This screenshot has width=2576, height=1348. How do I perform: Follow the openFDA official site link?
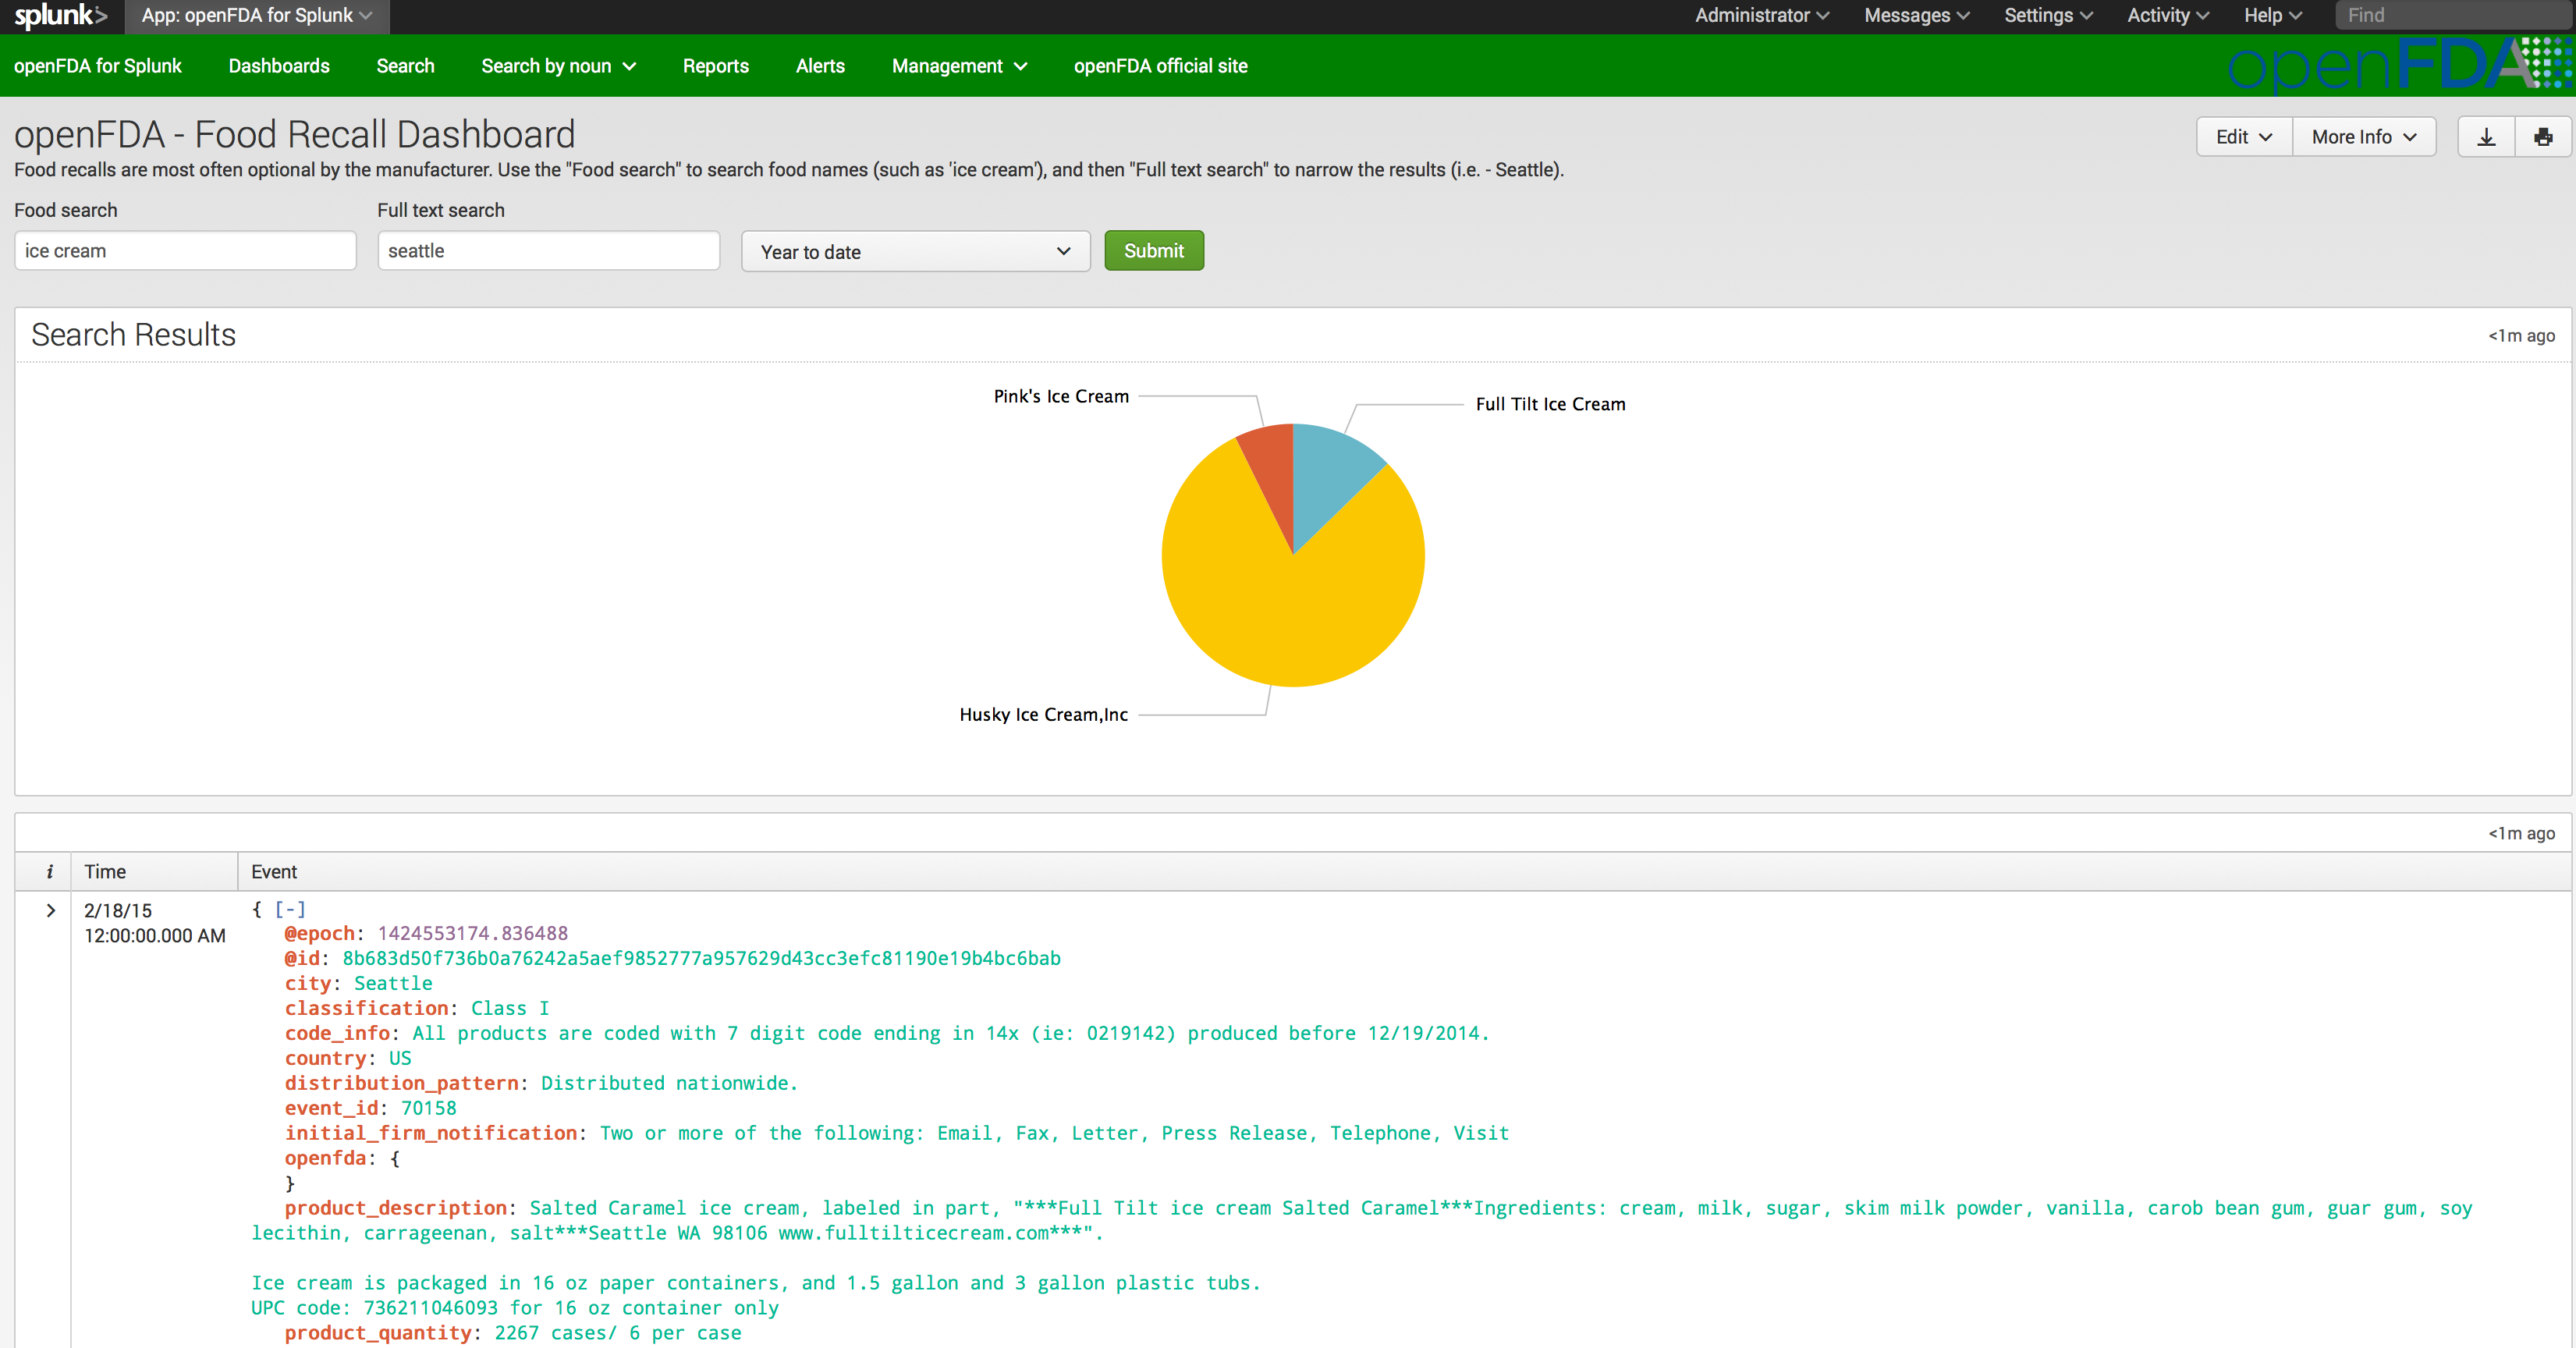point(1160,66)
